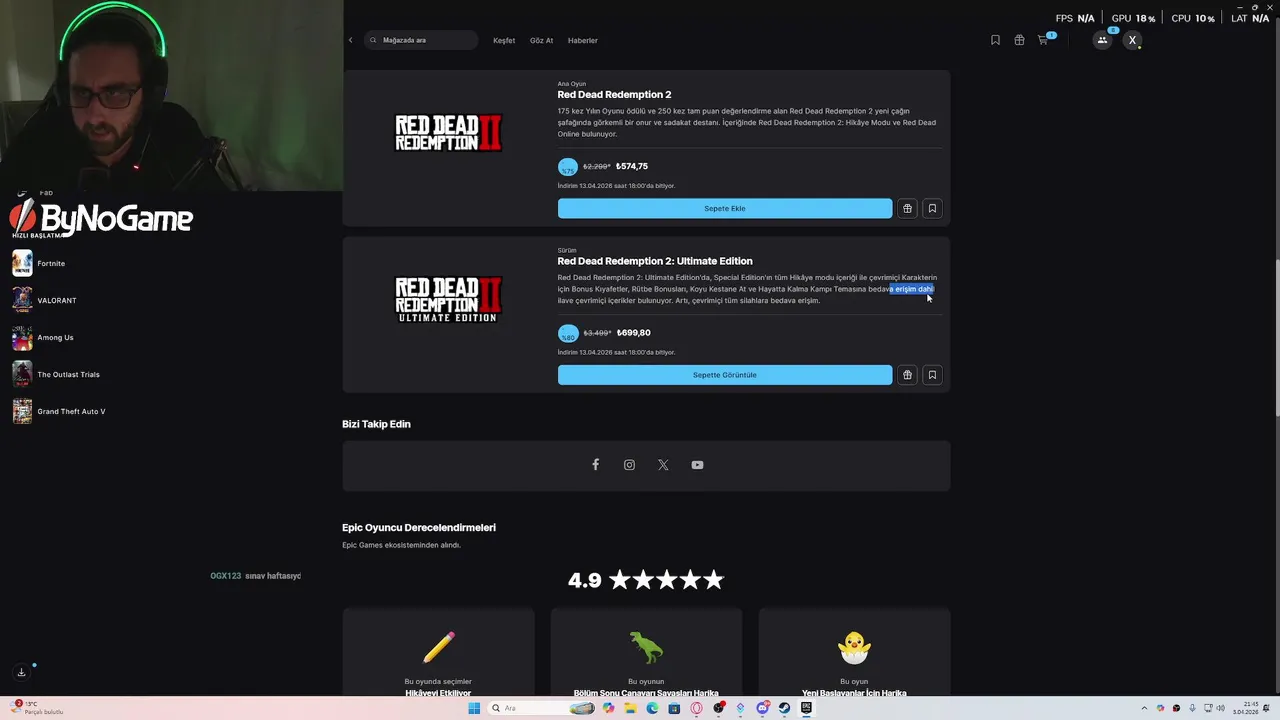This screenshot has height=720, width=1280.
Task: Open the X profile avatar menu
Action: tap(1132, 40)
